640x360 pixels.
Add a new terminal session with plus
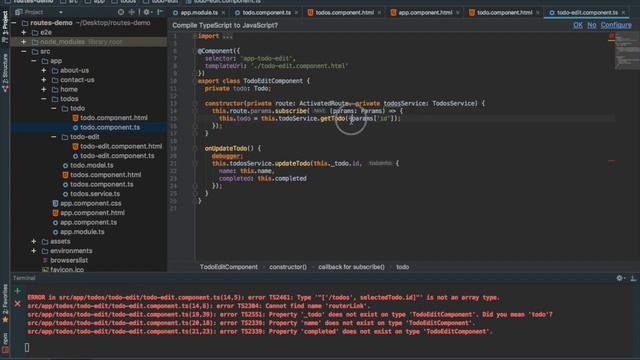[18, 291]
